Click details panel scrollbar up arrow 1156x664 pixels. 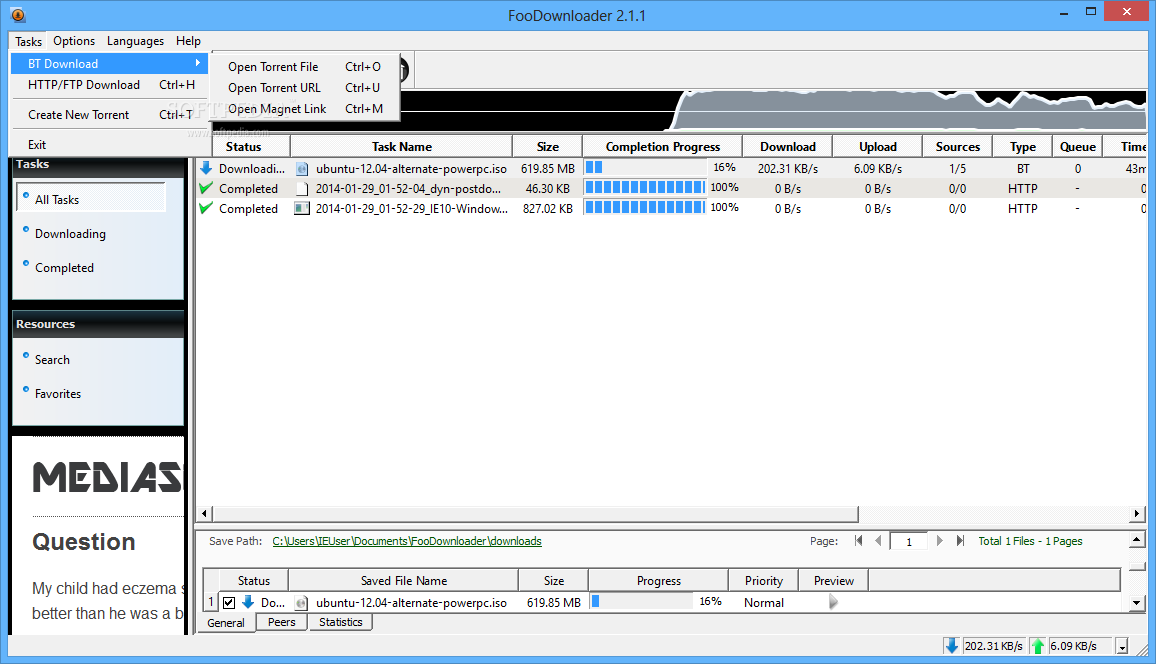pos(1136,541)
